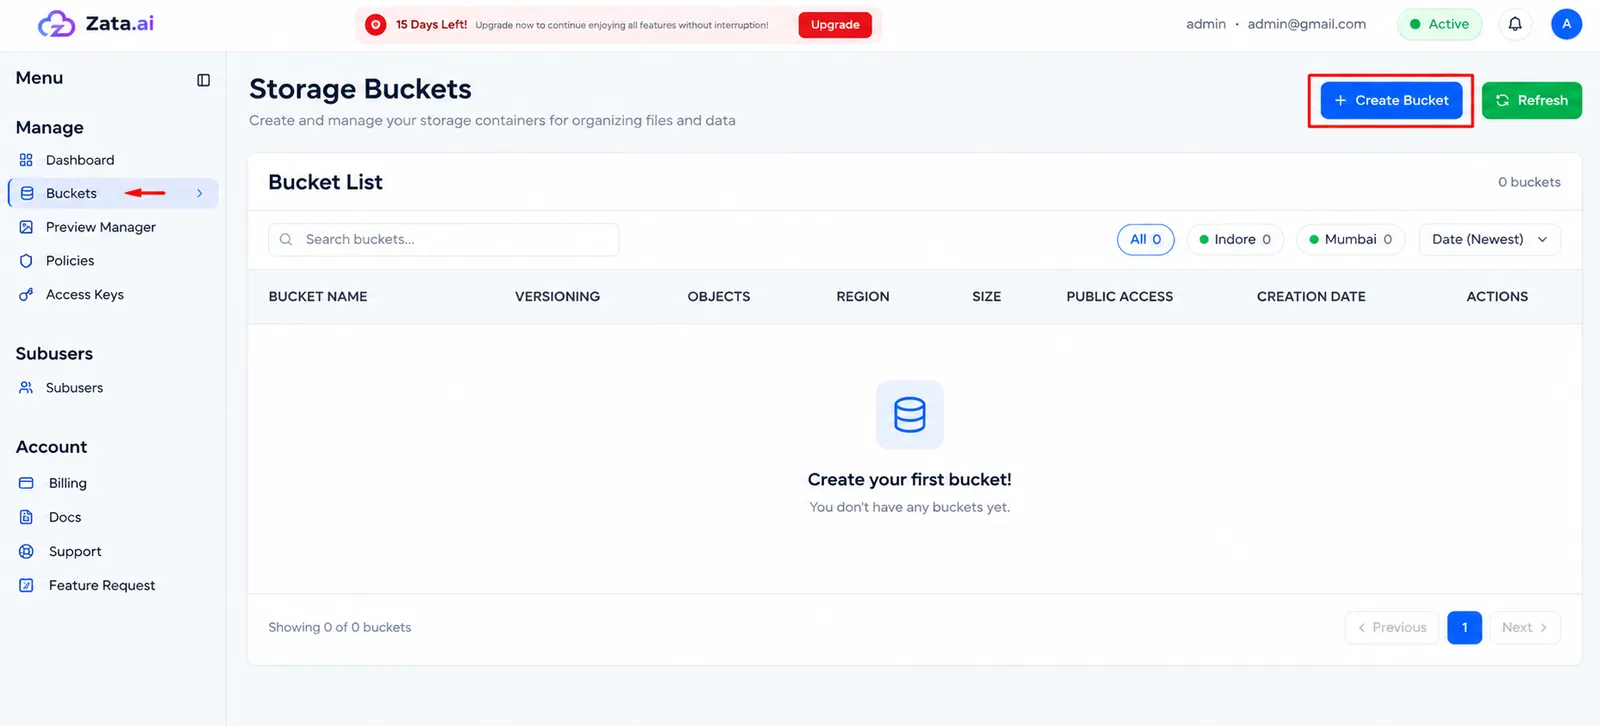Viewport: 1600px width, 726px height.
Task: Filter buckets by Mumbai region
Action: coord(1350,239)
